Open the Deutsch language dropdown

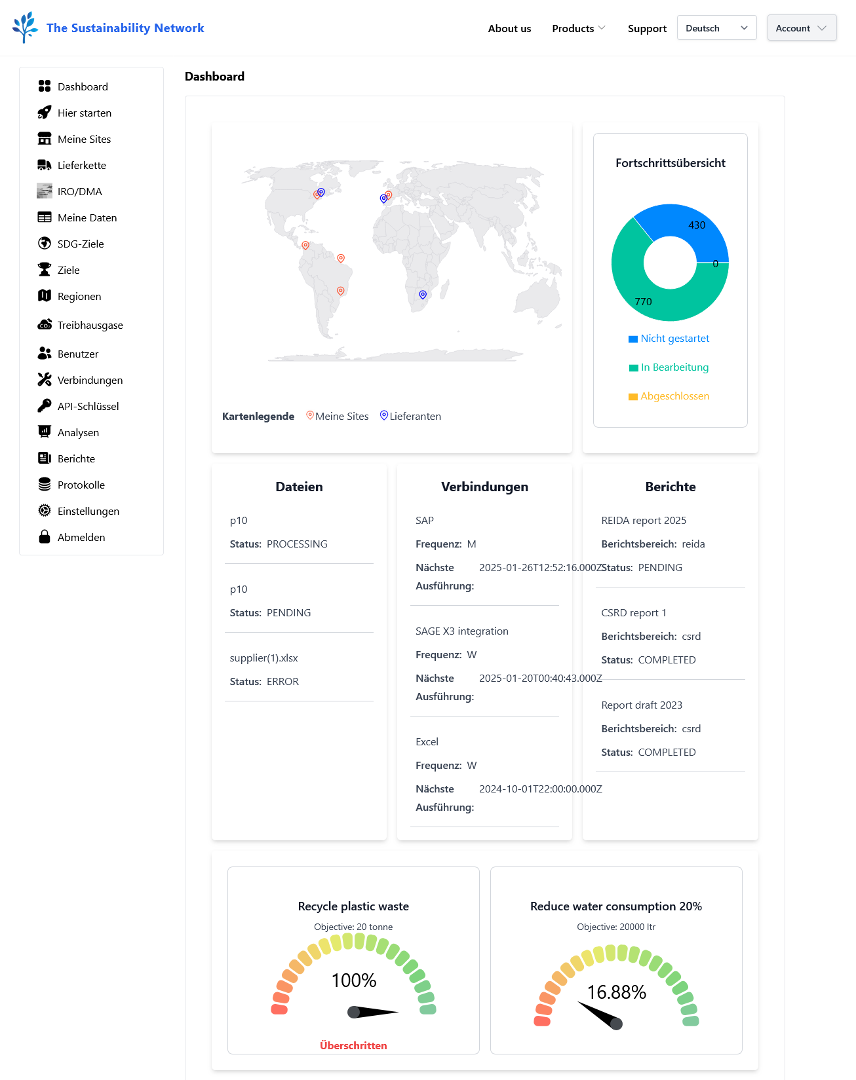pyautogui.click(x=716, y=28)
